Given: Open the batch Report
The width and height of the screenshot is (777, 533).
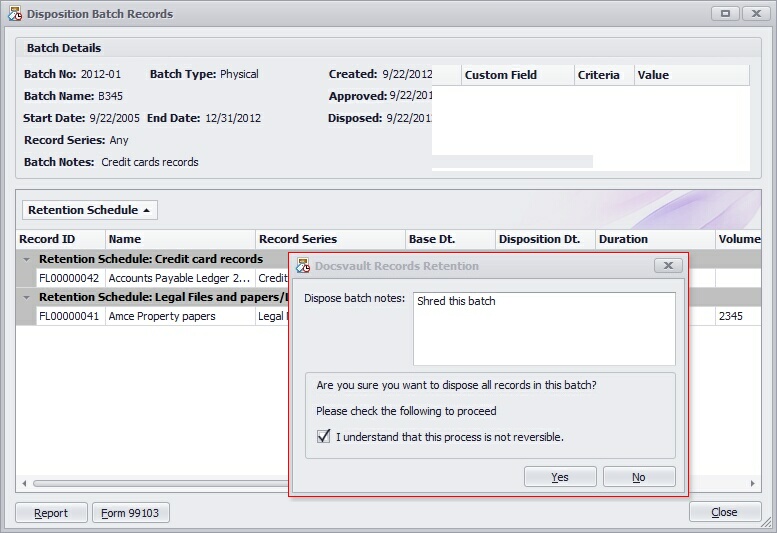Looking at the screenshot, I should (x=51, y=513).
